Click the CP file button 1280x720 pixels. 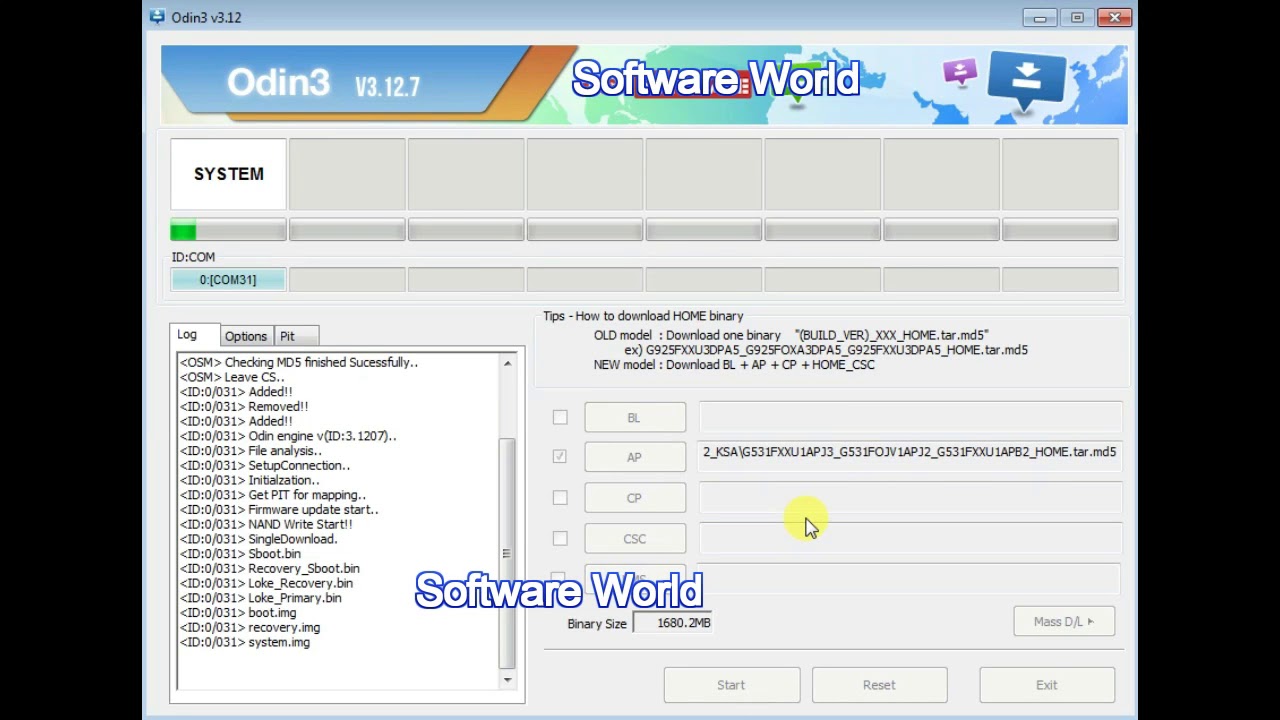[x=635, y=498]
